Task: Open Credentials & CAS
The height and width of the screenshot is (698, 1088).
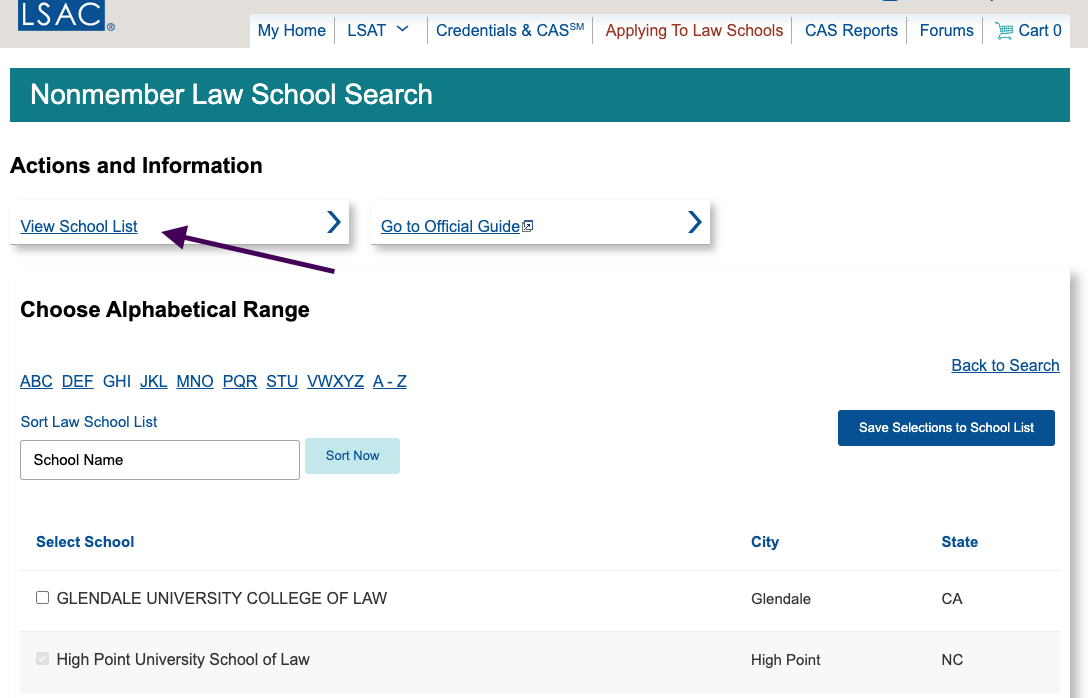Action: click(x=509, y=30)
